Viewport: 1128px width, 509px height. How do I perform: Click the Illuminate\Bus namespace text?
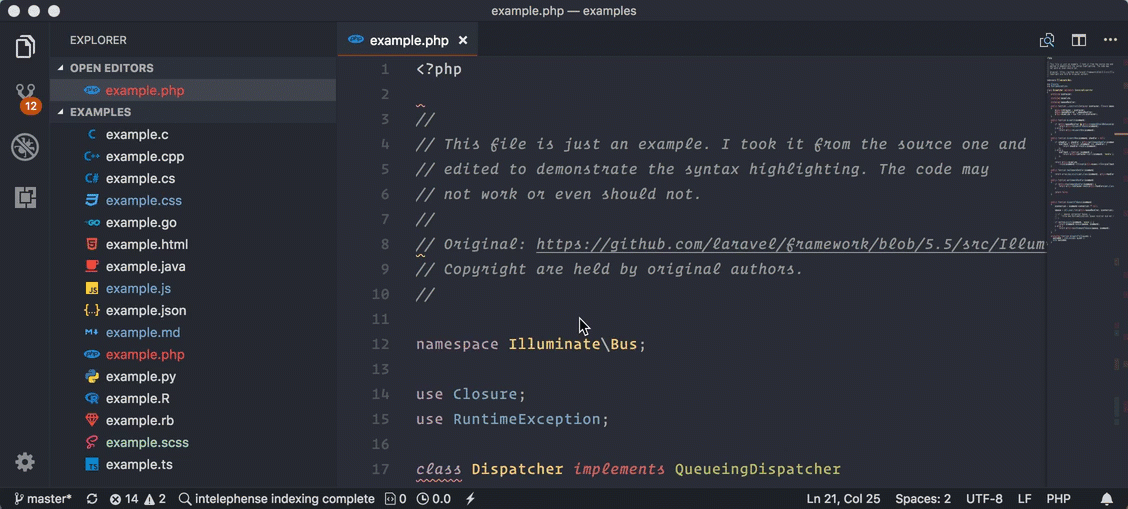pyautogui.click(x=573, y=344)
